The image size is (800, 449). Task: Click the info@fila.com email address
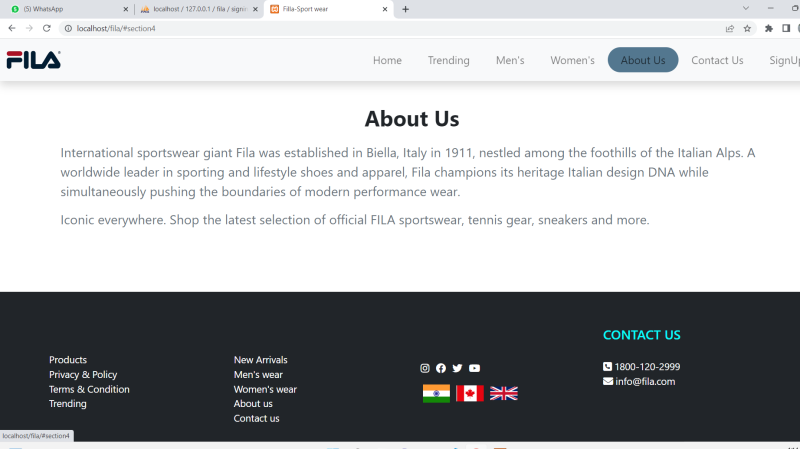[x=644, y=381]
